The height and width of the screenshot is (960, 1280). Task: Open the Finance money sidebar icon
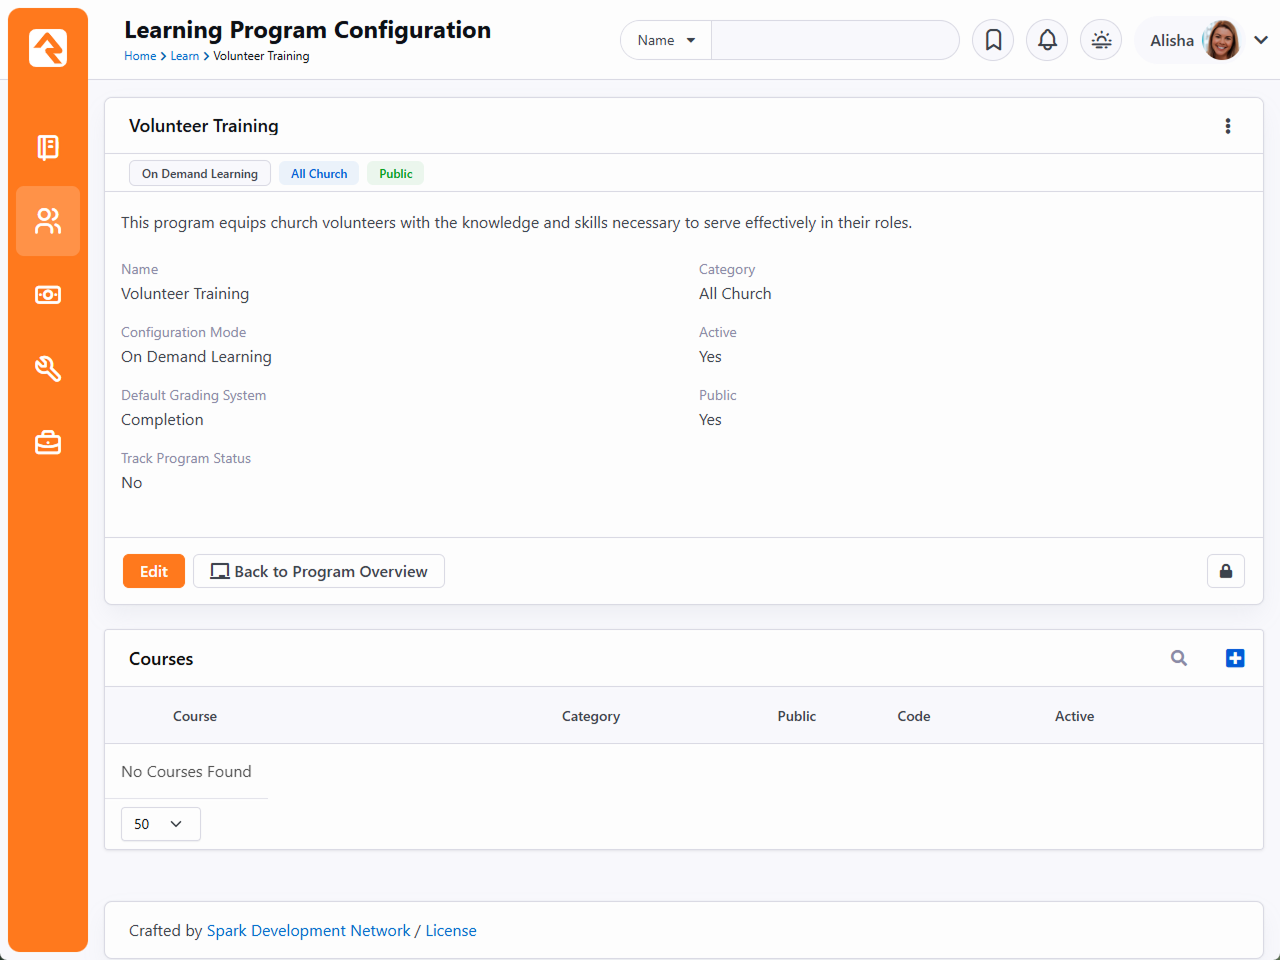[48, 295]
